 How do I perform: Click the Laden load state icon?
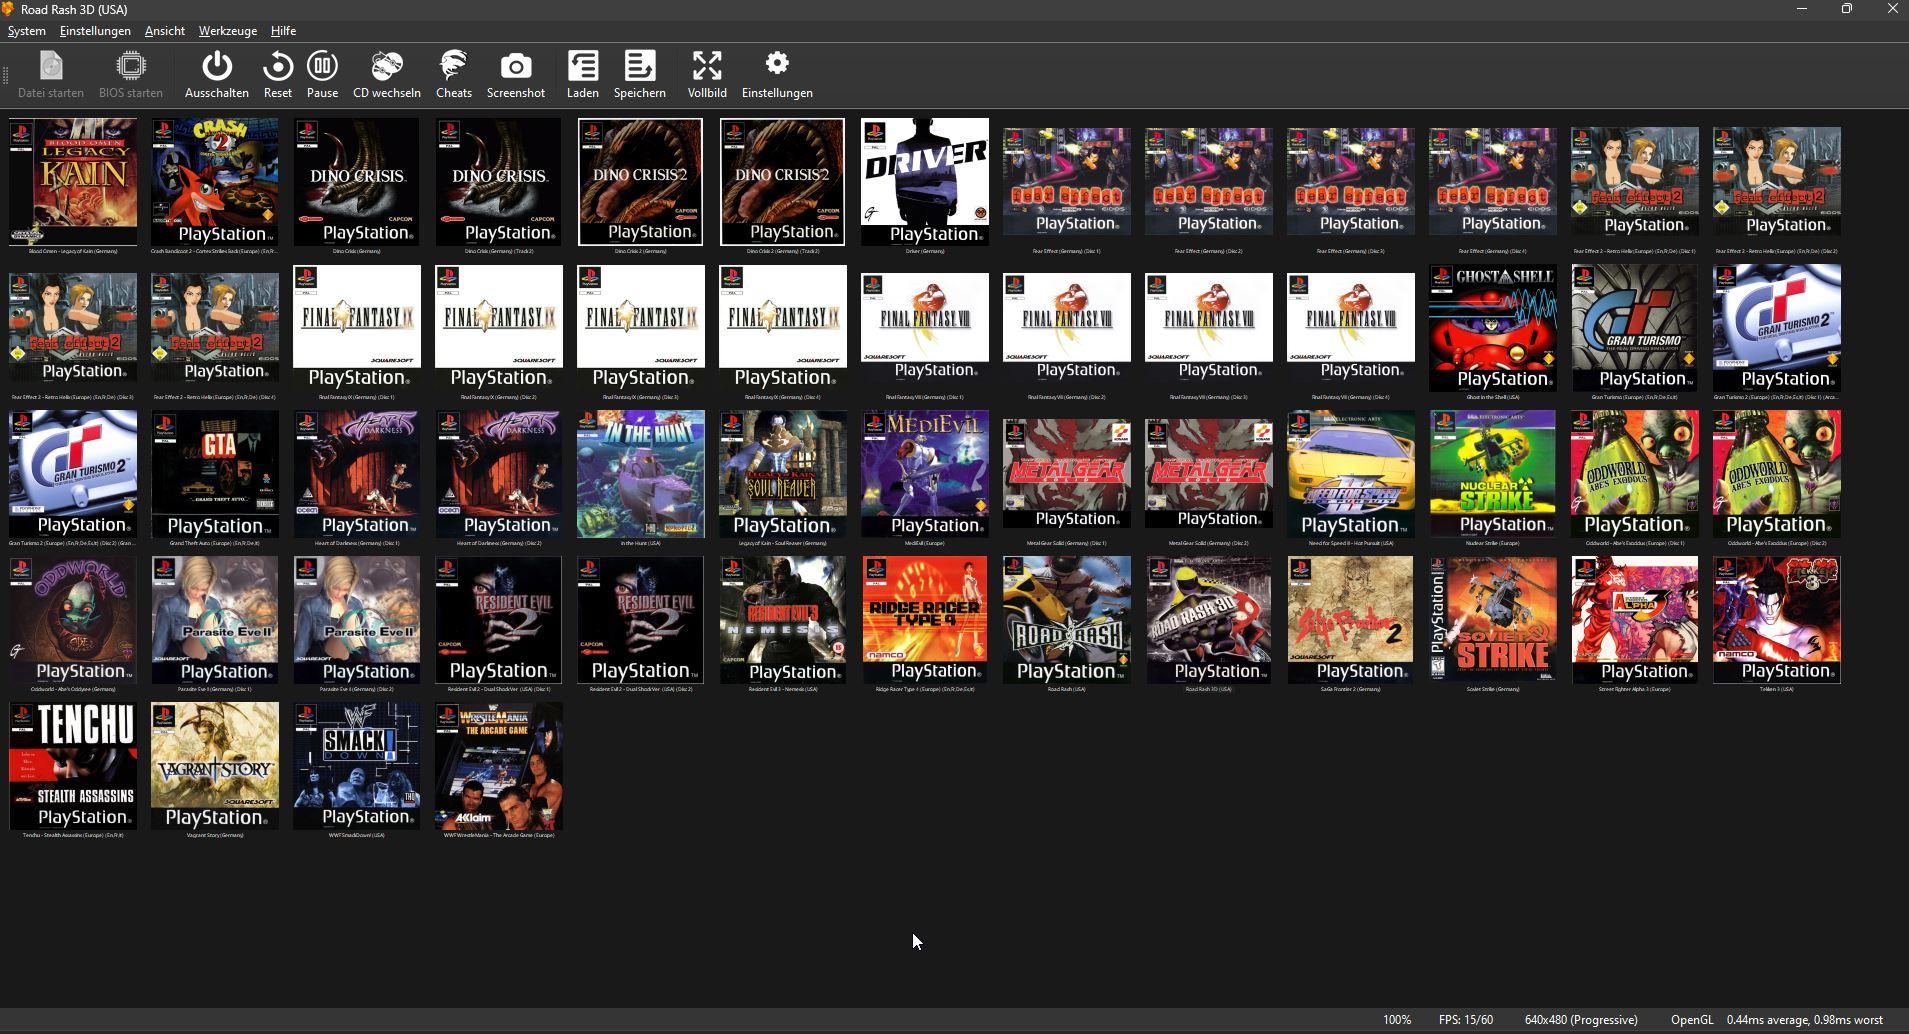pyautogui.click(x=583, y=66)
